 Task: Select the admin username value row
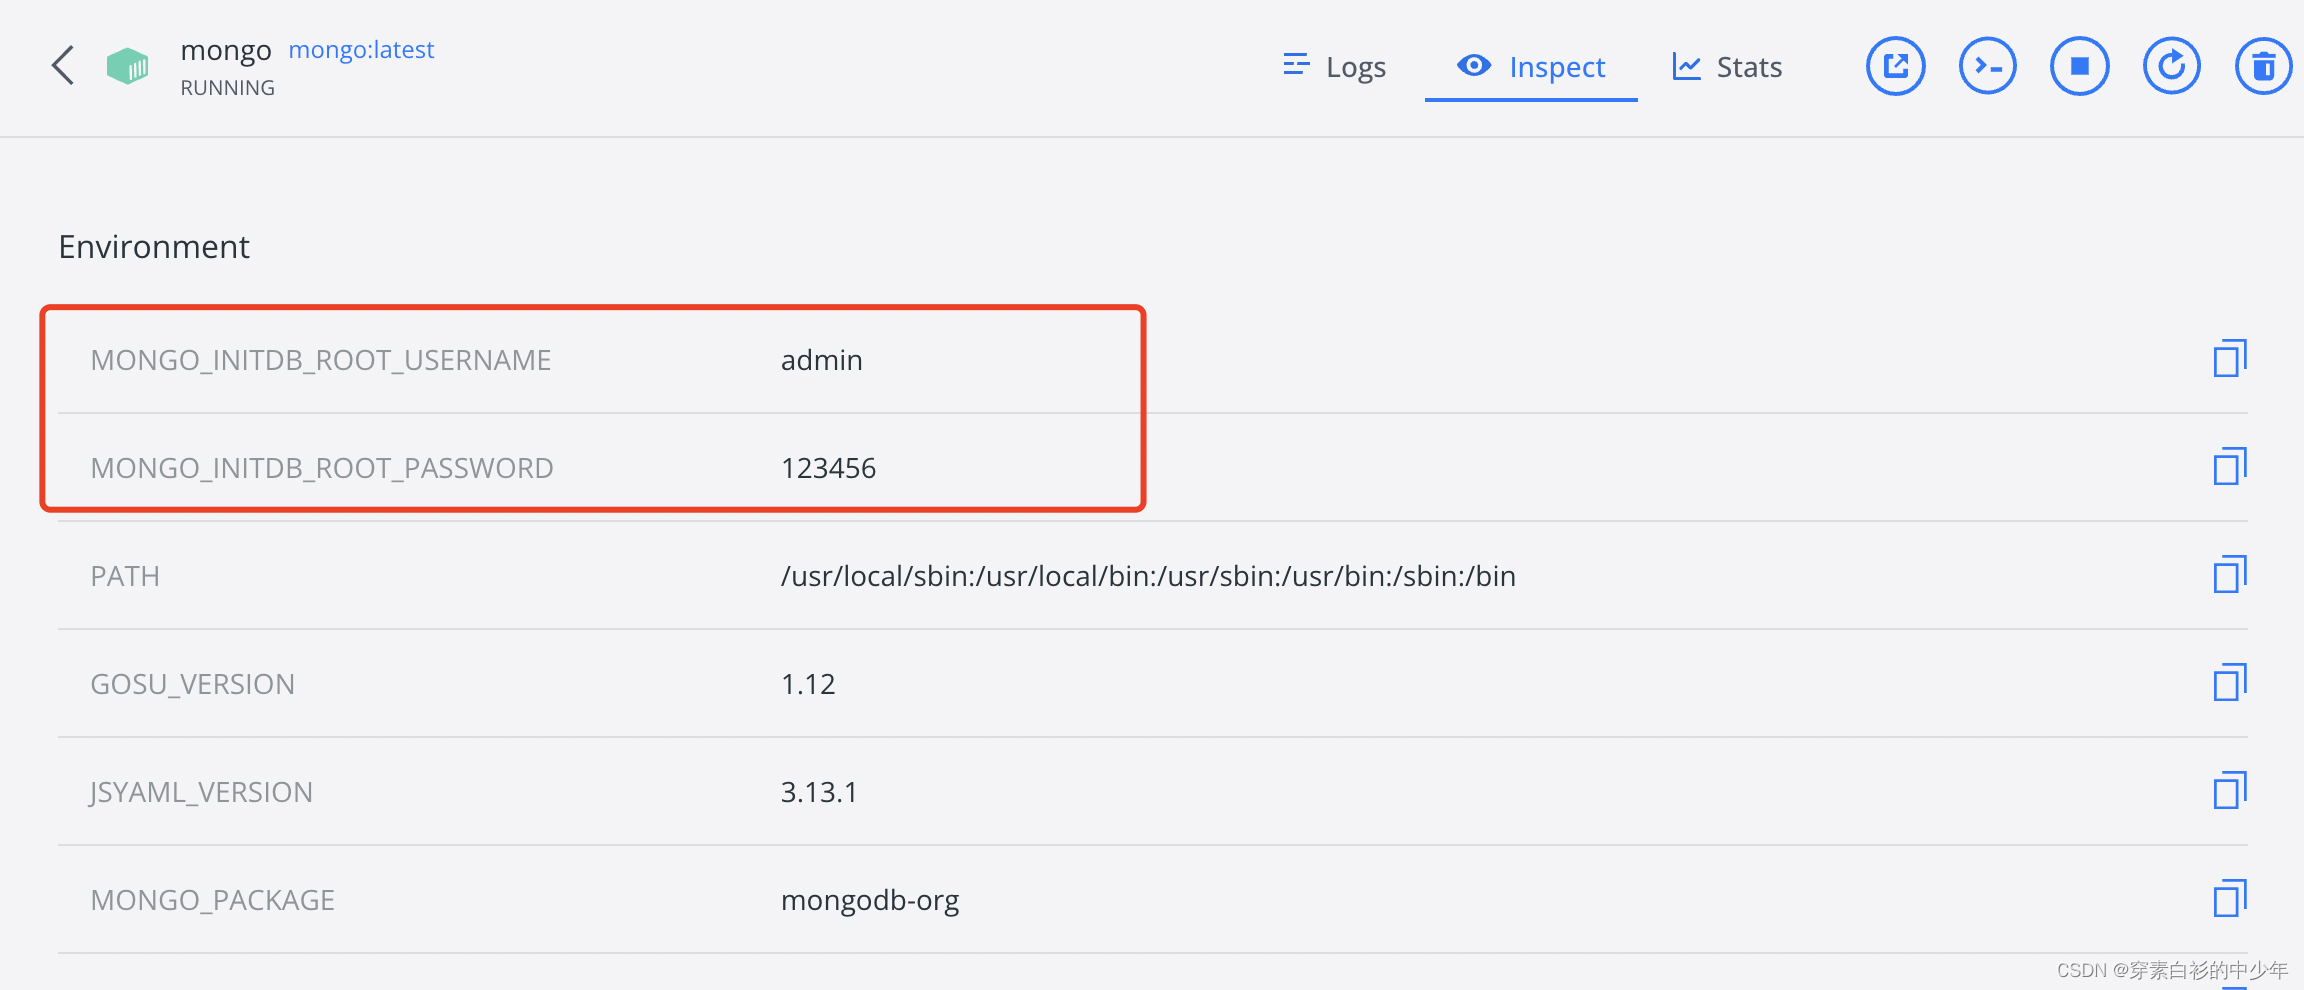coord(821,359)
